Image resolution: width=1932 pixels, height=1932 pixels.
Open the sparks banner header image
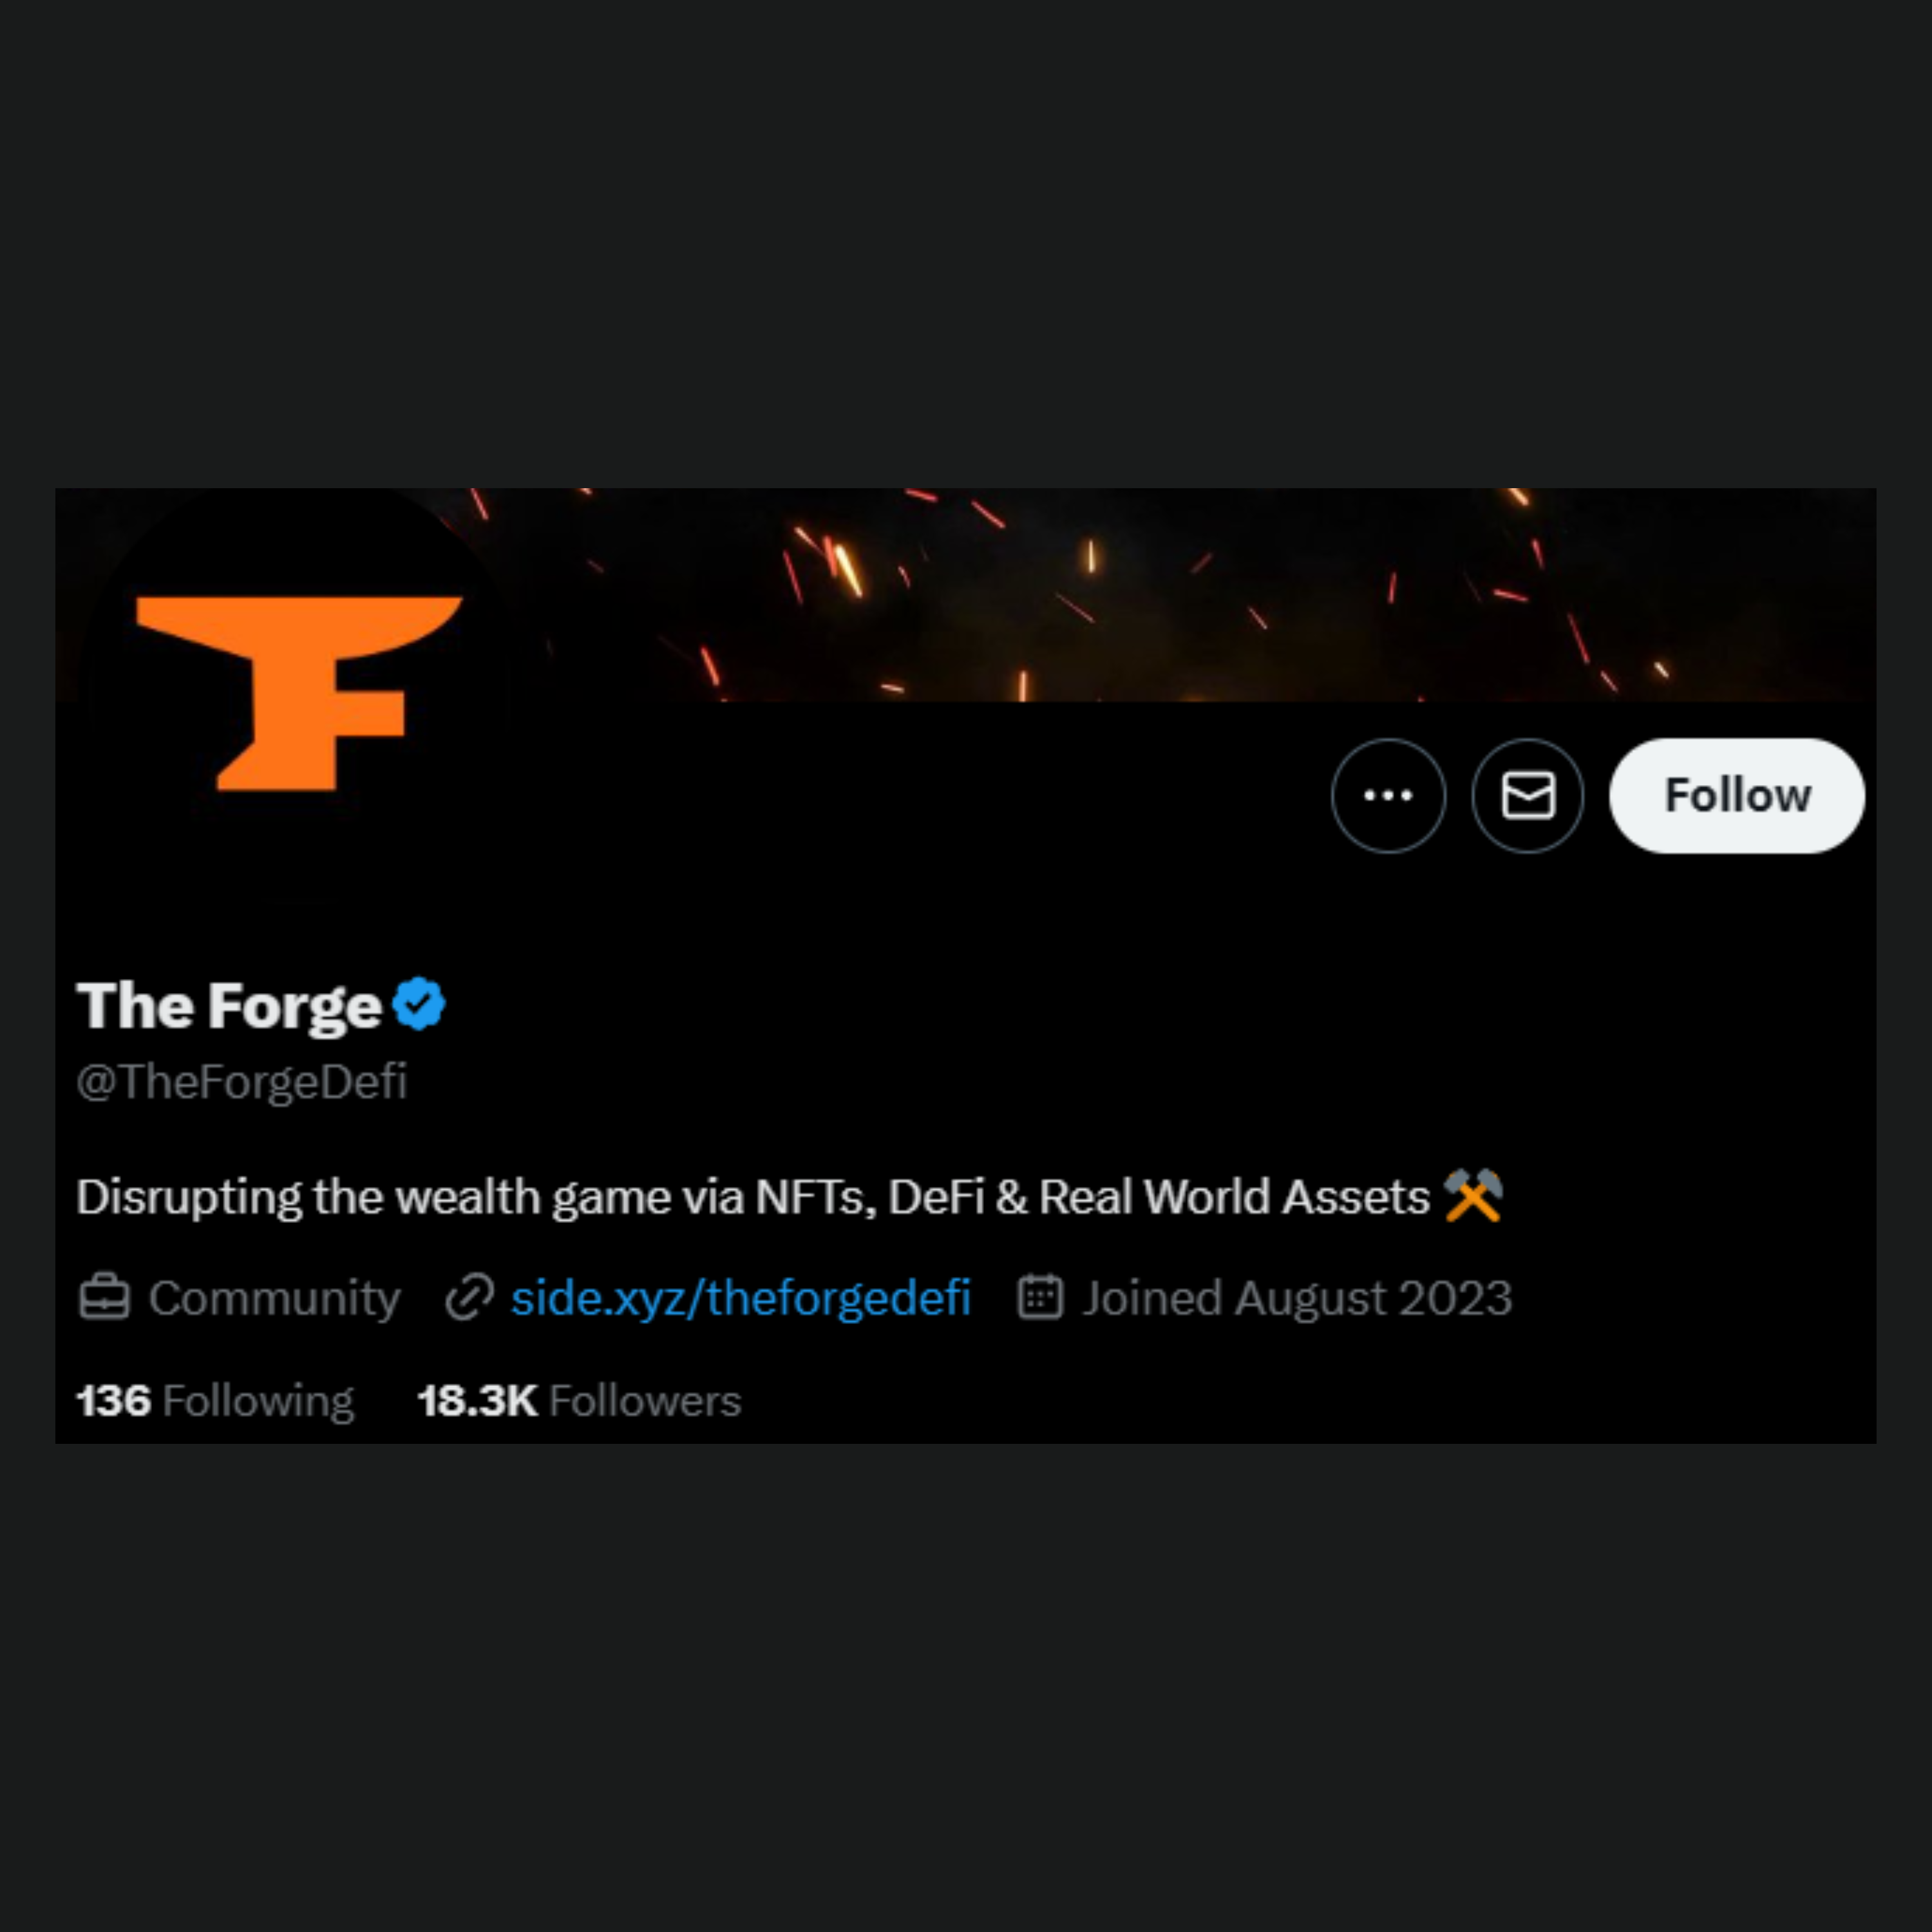(1190, 595)
